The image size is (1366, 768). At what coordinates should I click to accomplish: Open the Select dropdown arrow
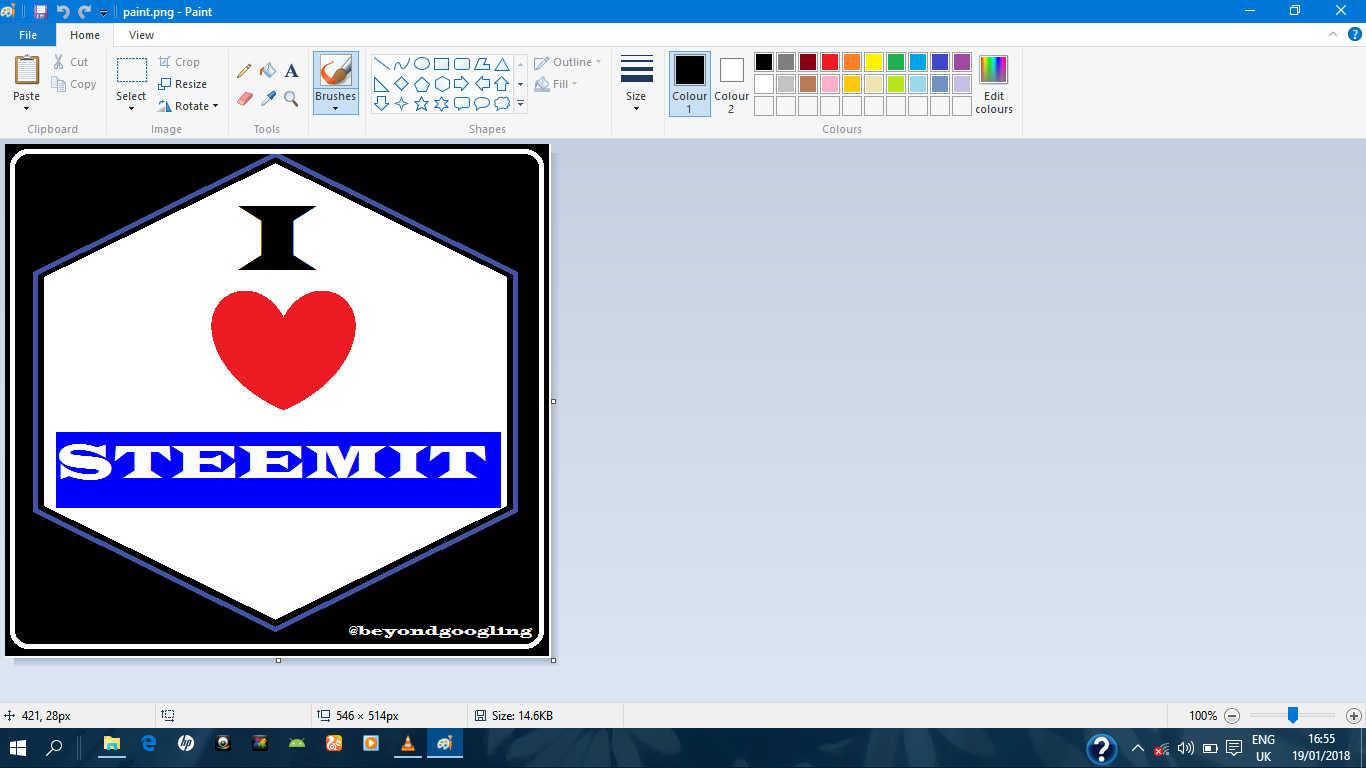[131, 107]
